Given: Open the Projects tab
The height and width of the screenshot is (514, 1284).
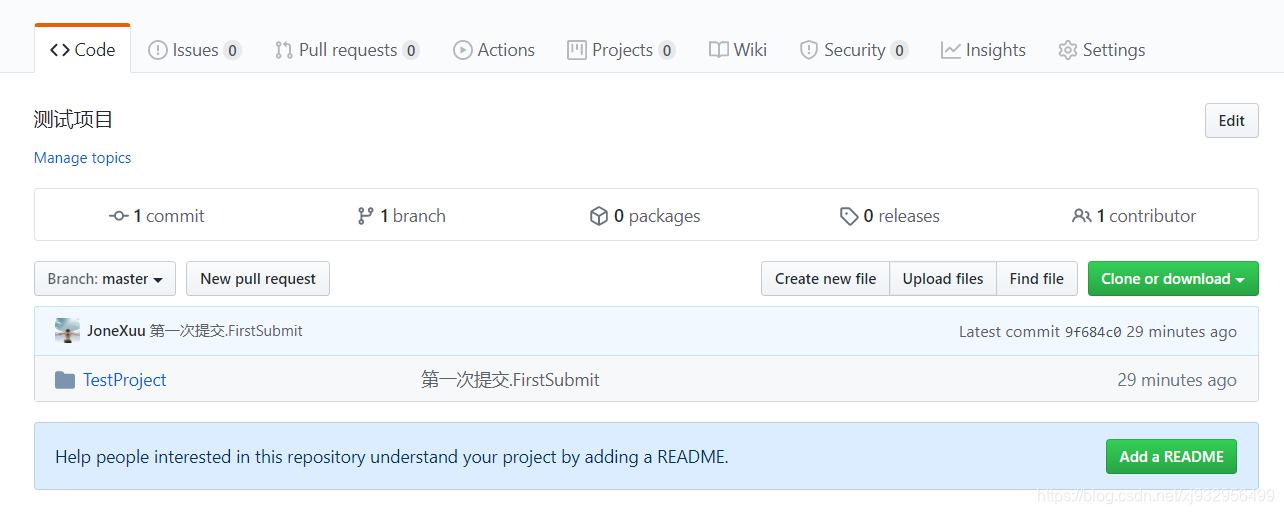Looking at the screenshot, I should 621,50.
